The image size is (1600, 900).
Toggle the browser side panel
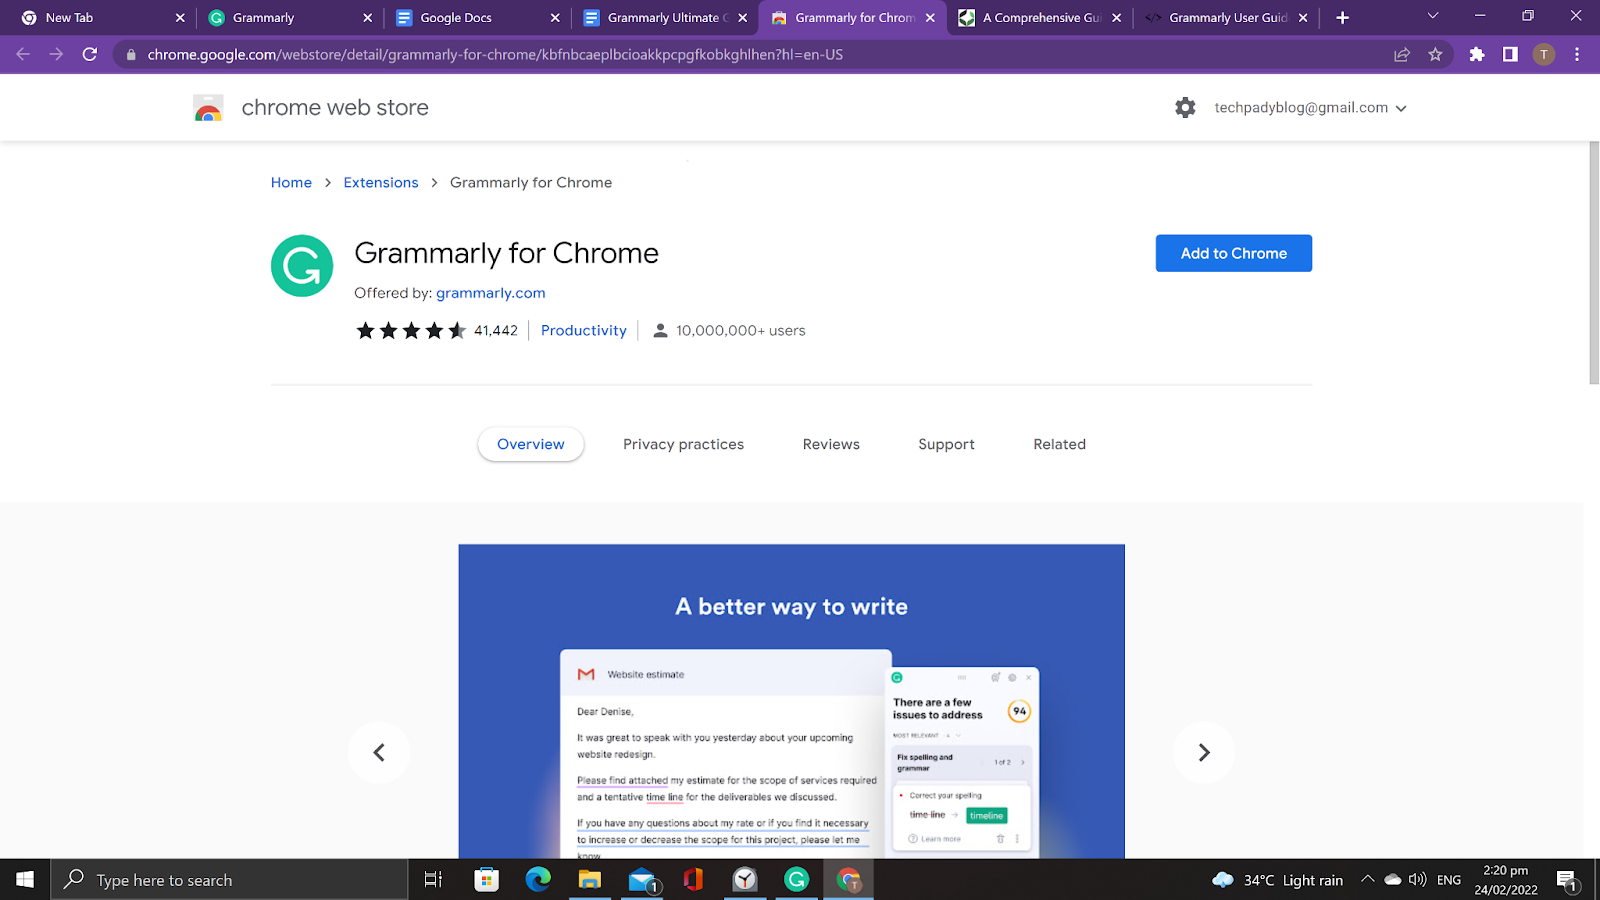click(1510, 55)
